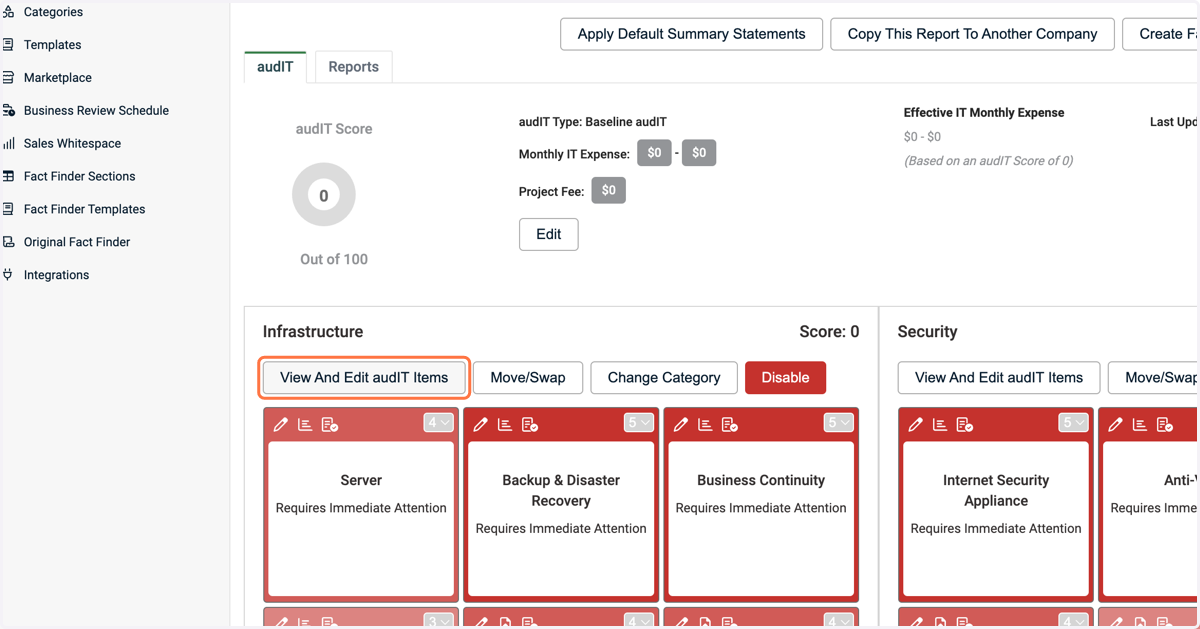The height and width of the screenshot is (629, 1200).
Task: Open the summary lines icon on Server card
Action: pyautogui.click(x=305, y=425)
